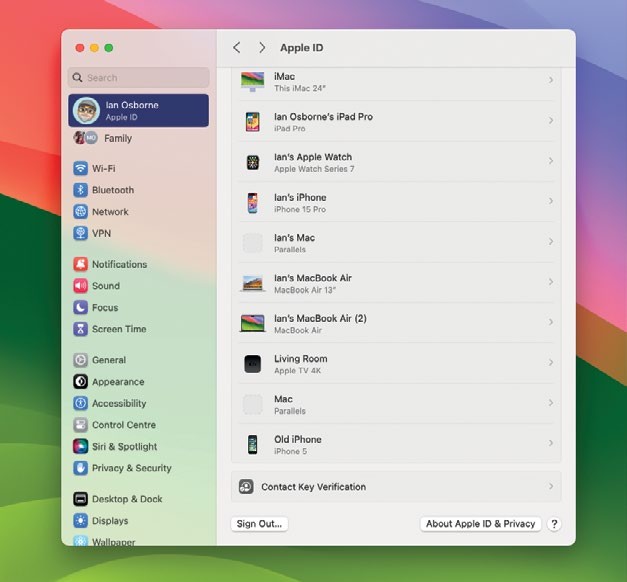Viewport: 627px width, 582px height.
Task: Open the Siri & Spotlight icon
Action: point(80,446)
